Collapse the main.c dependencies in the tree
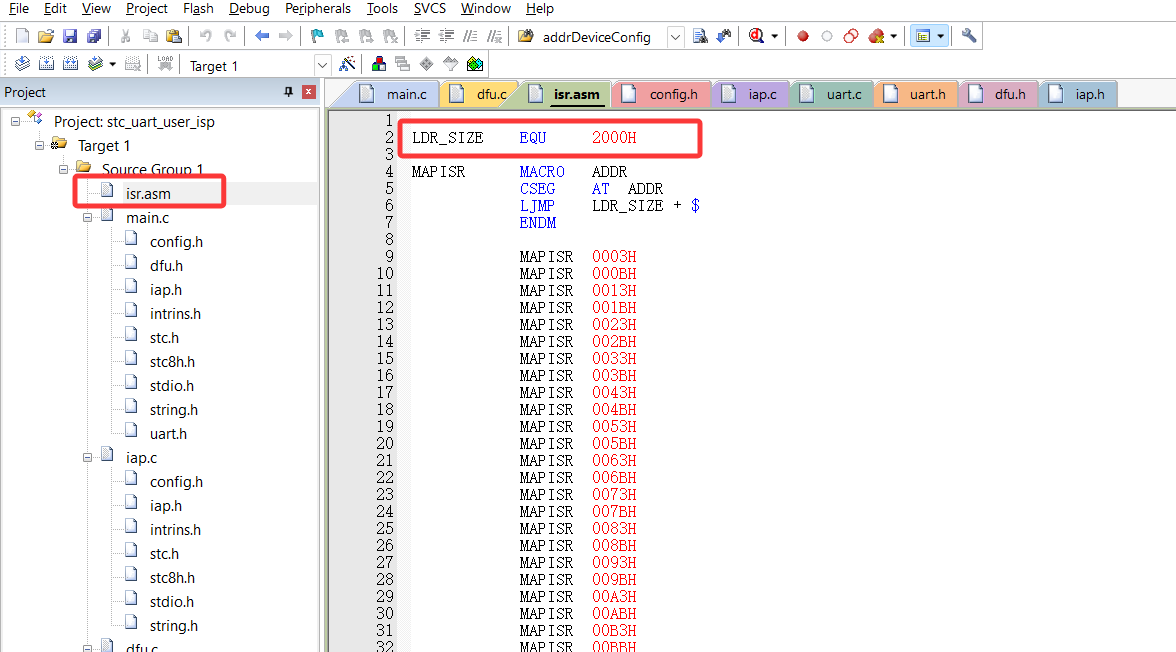The width and height of the screenshot is (1176, 652). pyautogui.click(x=87, y=216)
